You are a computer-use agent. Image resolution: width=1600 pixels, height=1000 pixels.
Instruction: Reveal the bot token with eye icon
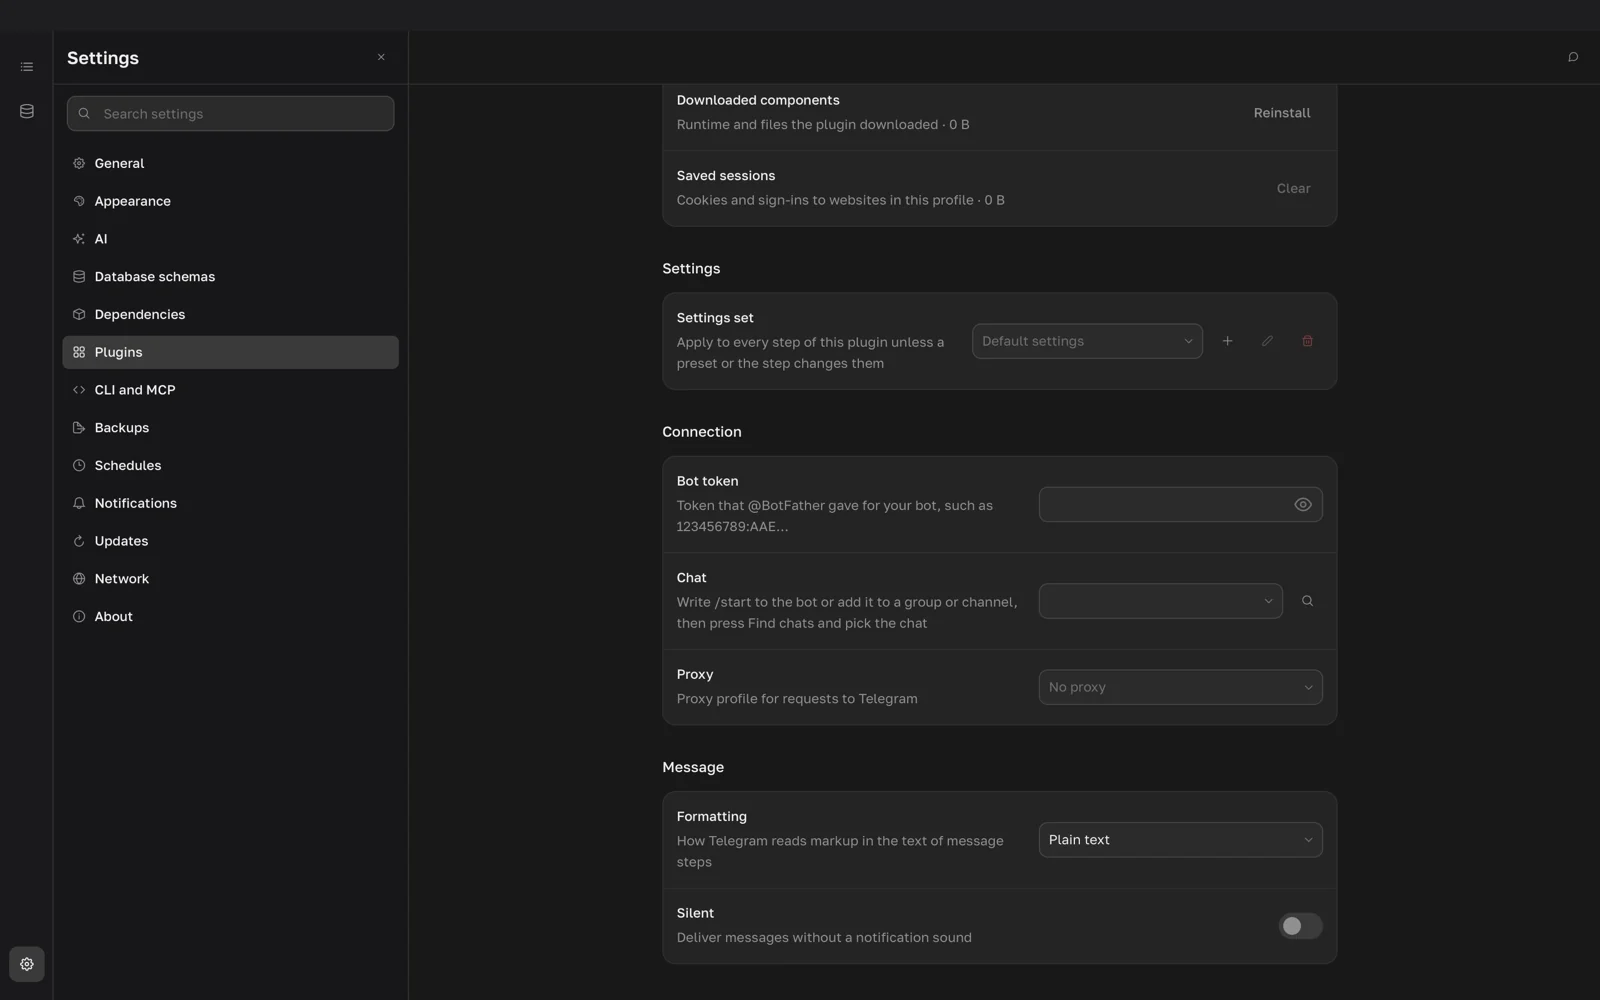1303,505
